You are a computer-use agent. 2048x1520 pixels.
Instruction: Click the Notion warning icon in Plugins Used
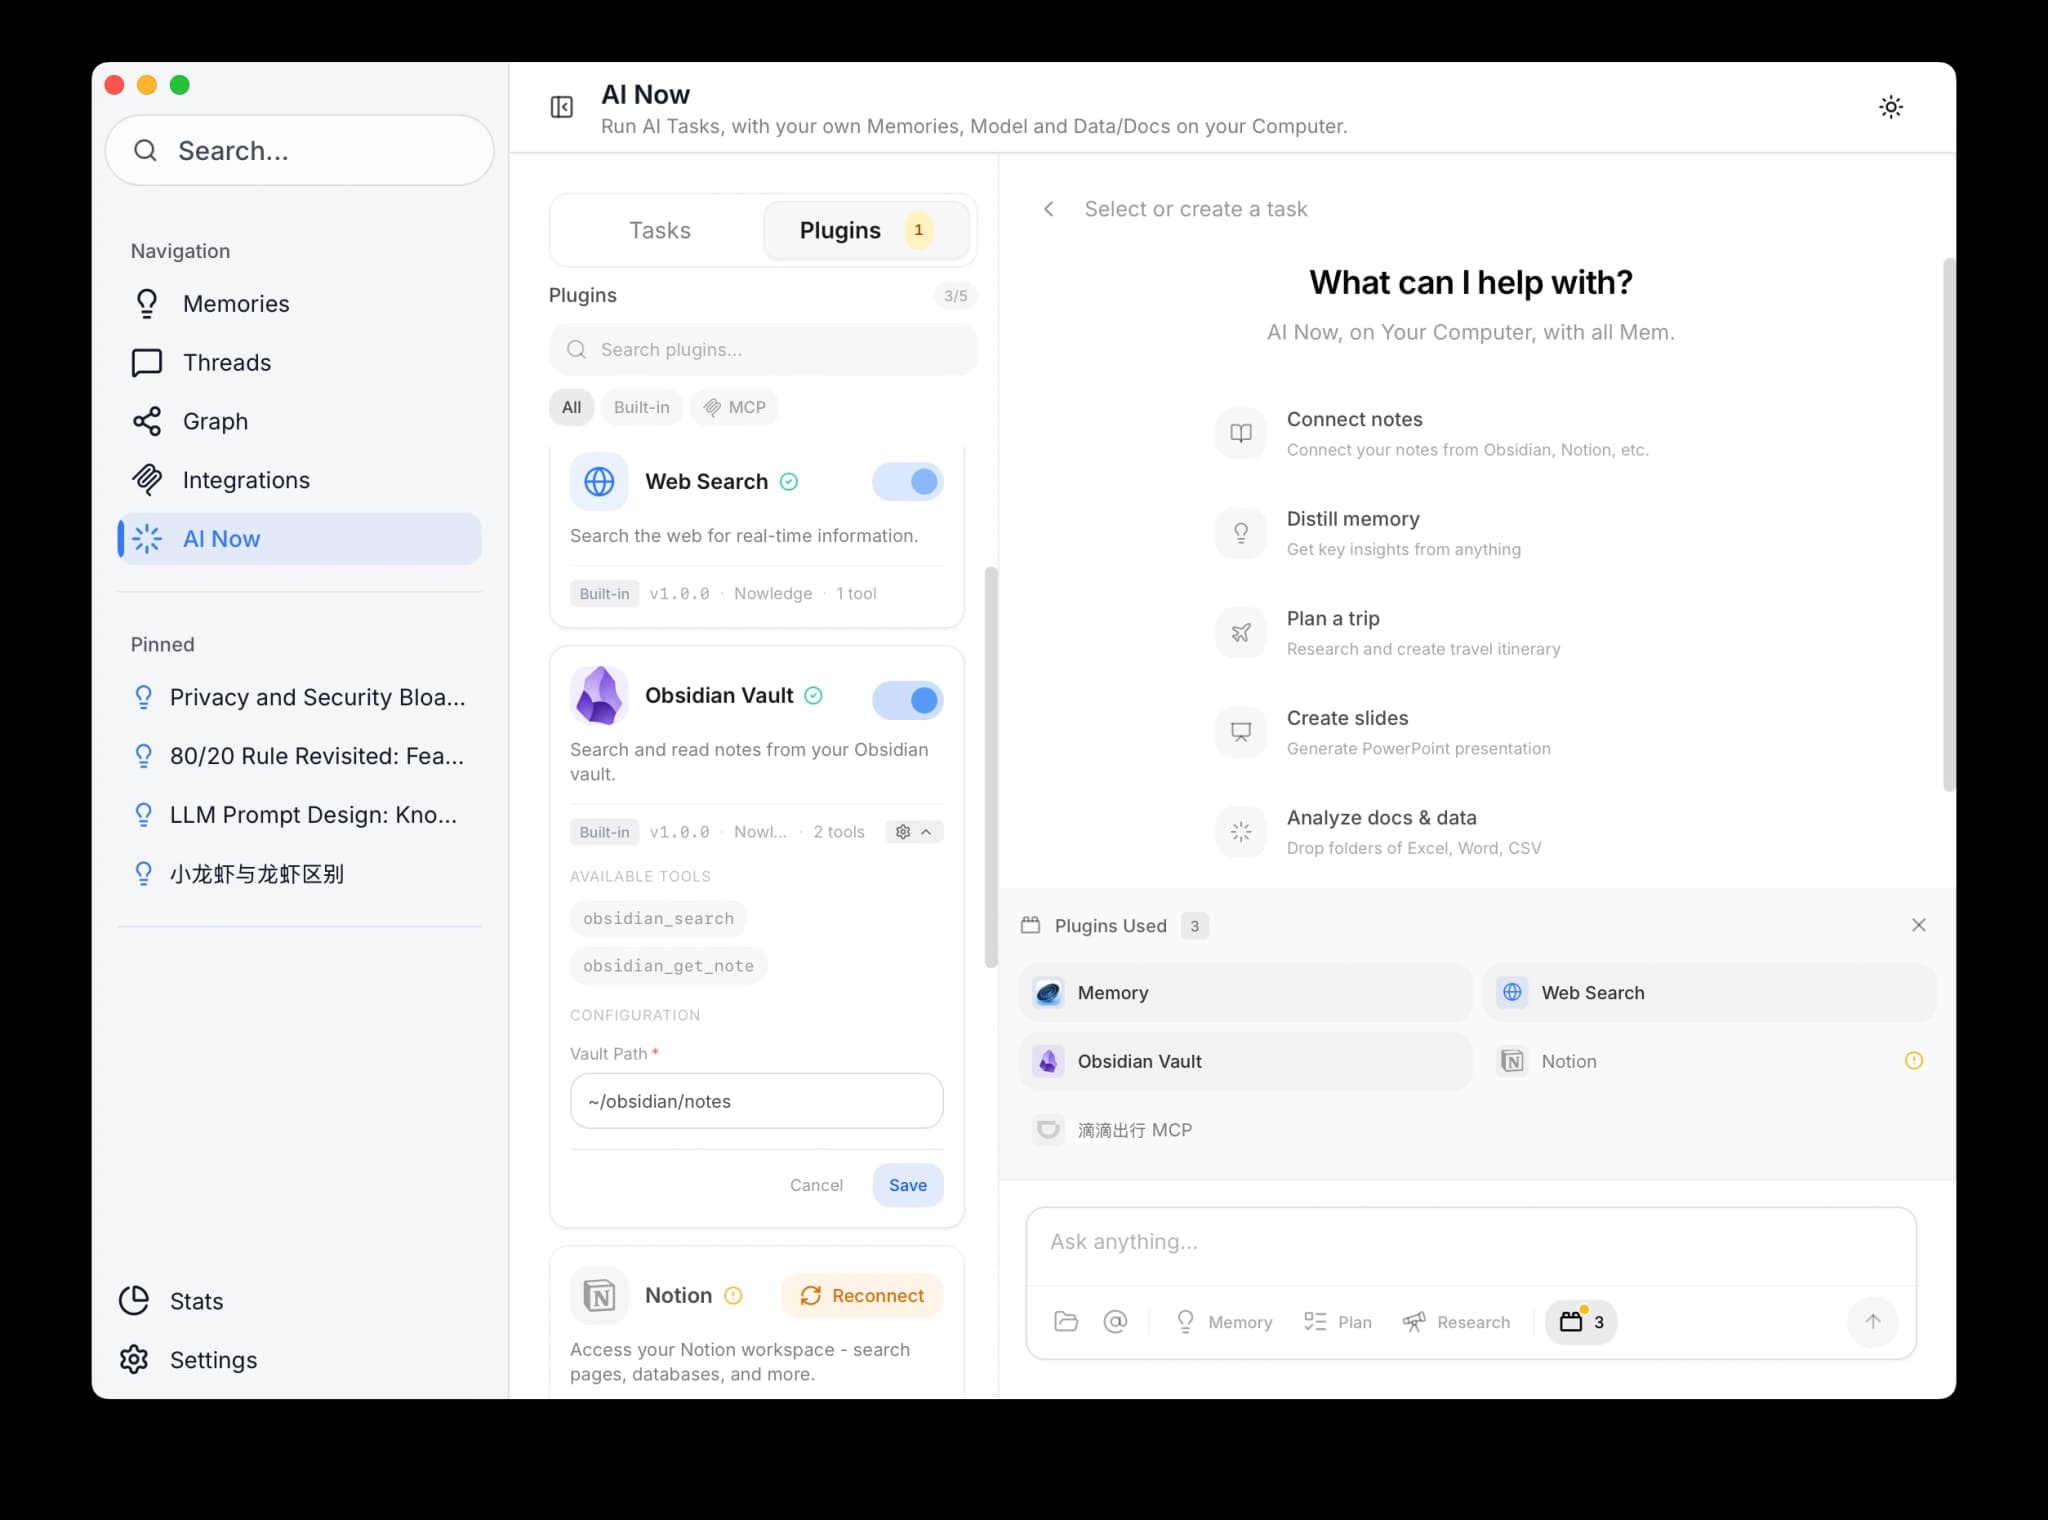point(1913,1061)
